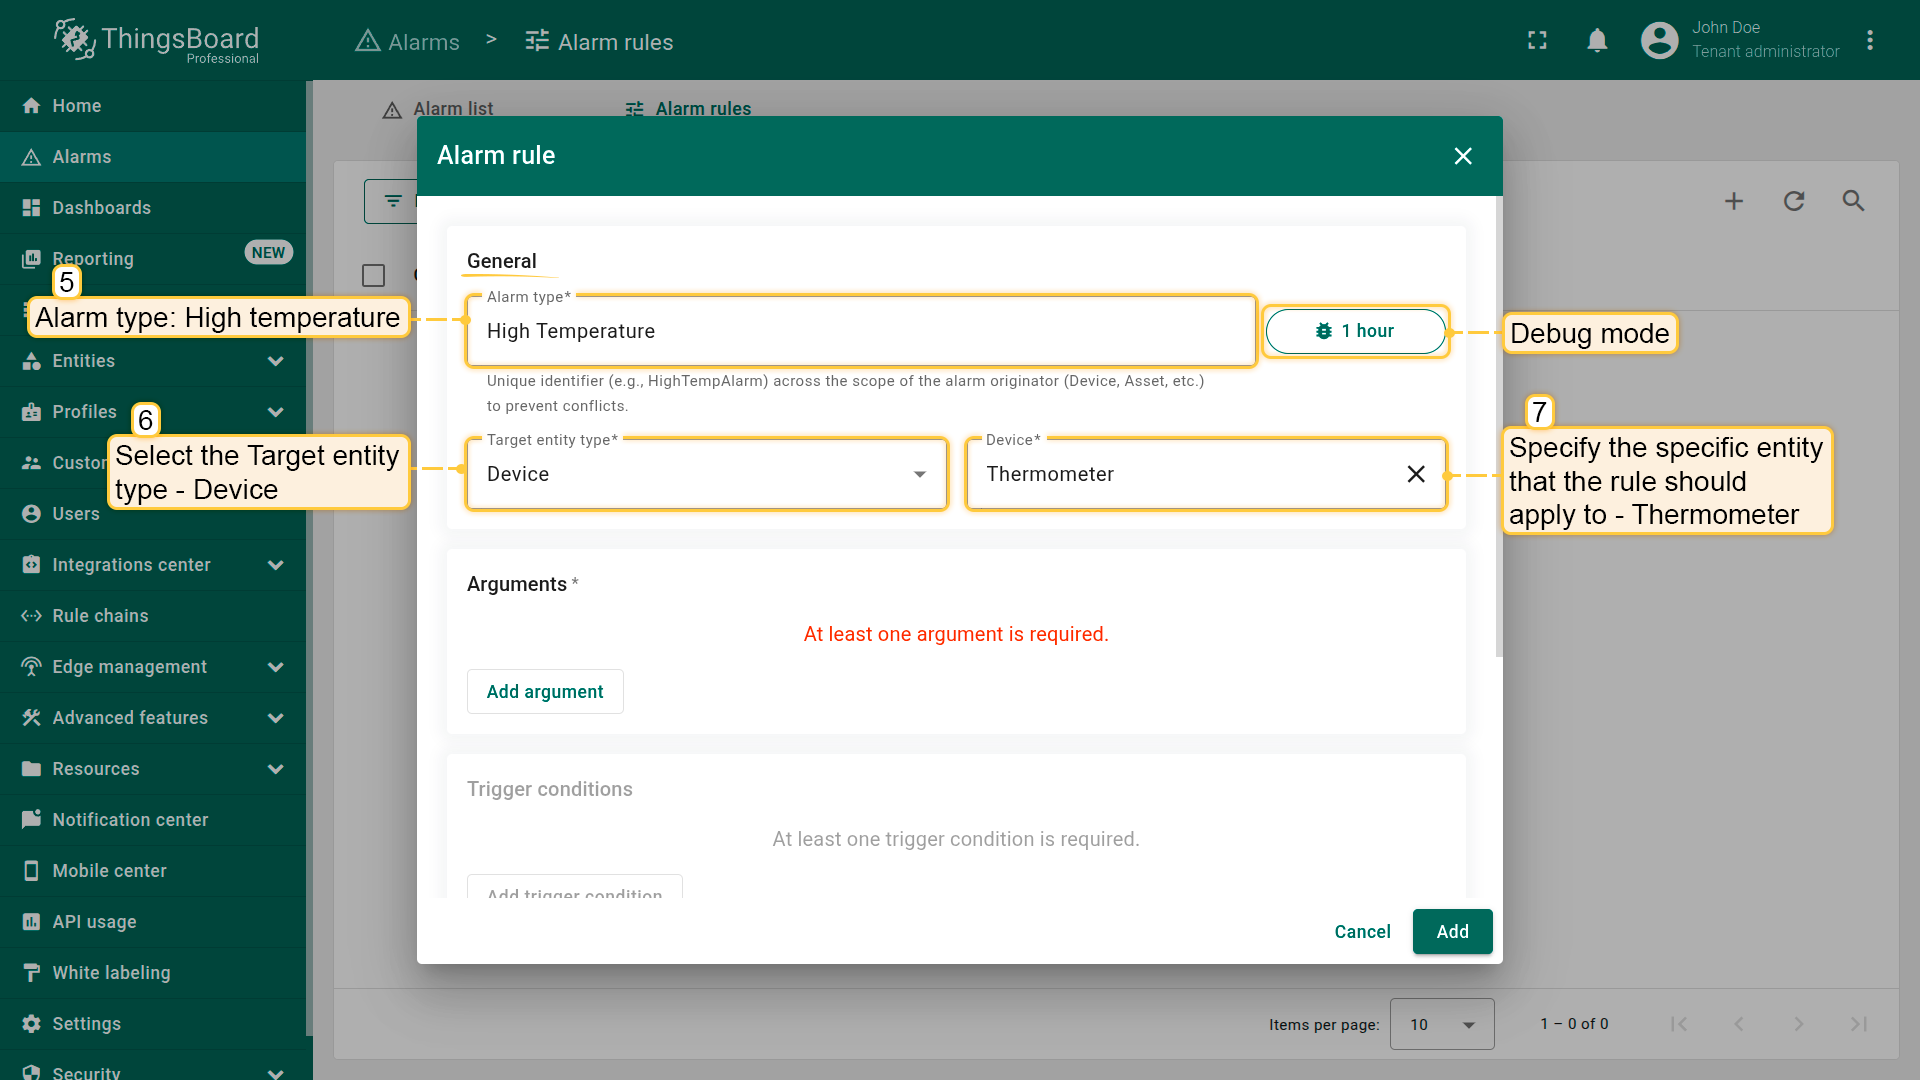Check the select-all checkbox in table header
This screenshot has width=1920, height=1080.
(x=373, y=275)
